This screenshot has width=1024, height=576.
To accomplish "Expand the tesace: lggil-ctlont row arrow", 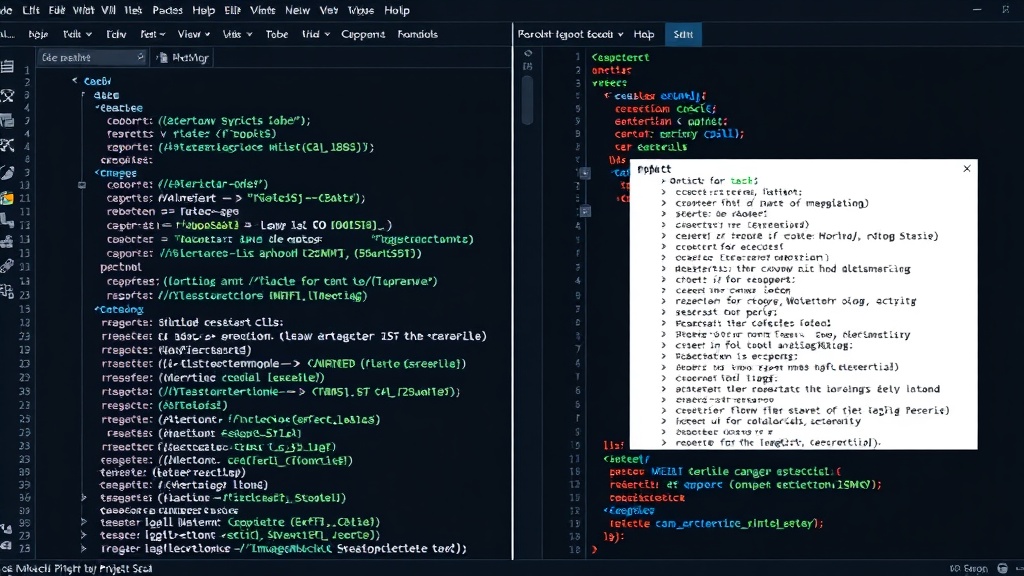I will pyautogui.click(x=84, y=535).
